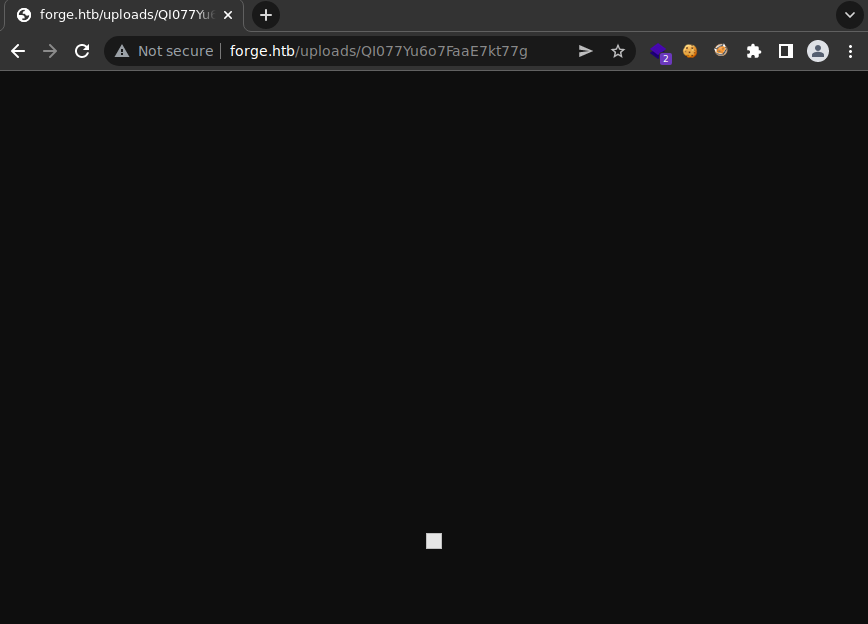This screenshot has height=624, width=868.
Task: Click the share page arrow icon
Action: tap(586, 51)
